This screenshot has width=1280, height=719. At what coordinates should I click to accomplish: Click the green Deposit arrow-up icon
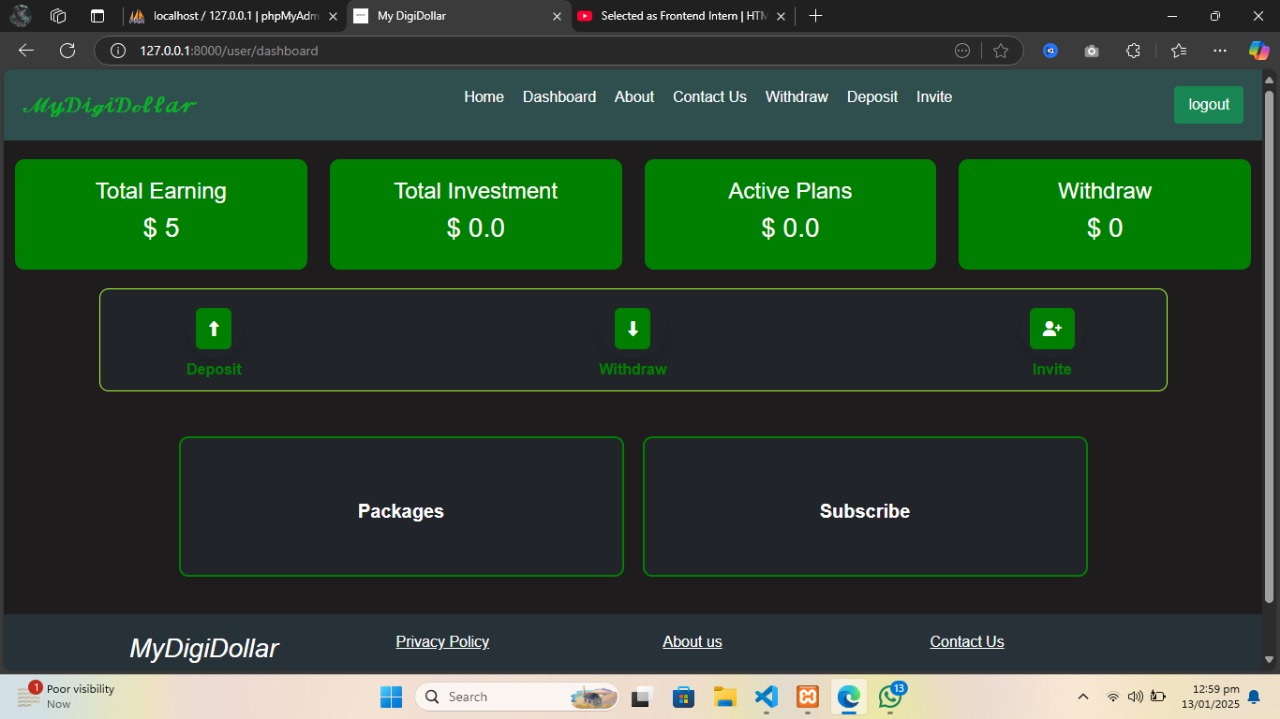[x=214, y=329]
